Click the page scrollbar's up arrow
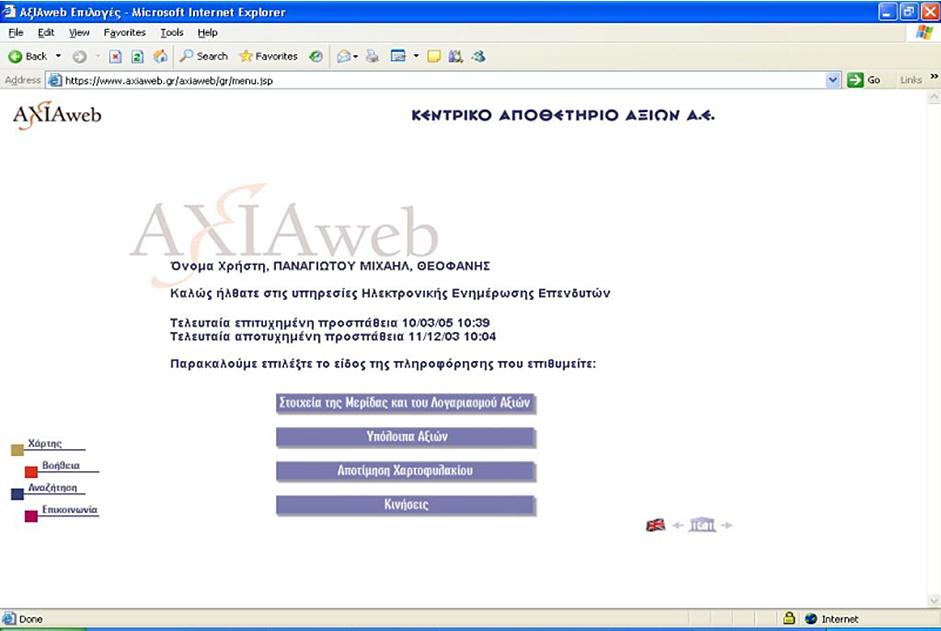The image size is (941, 631). 934,97
